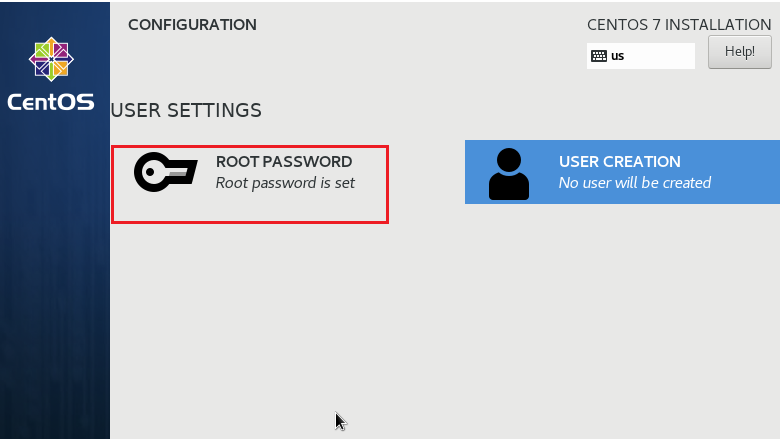The width and height of the screenshot is (780, 439).
Task: Click the CentOS wordmark in sidebar
Action: 51,102
